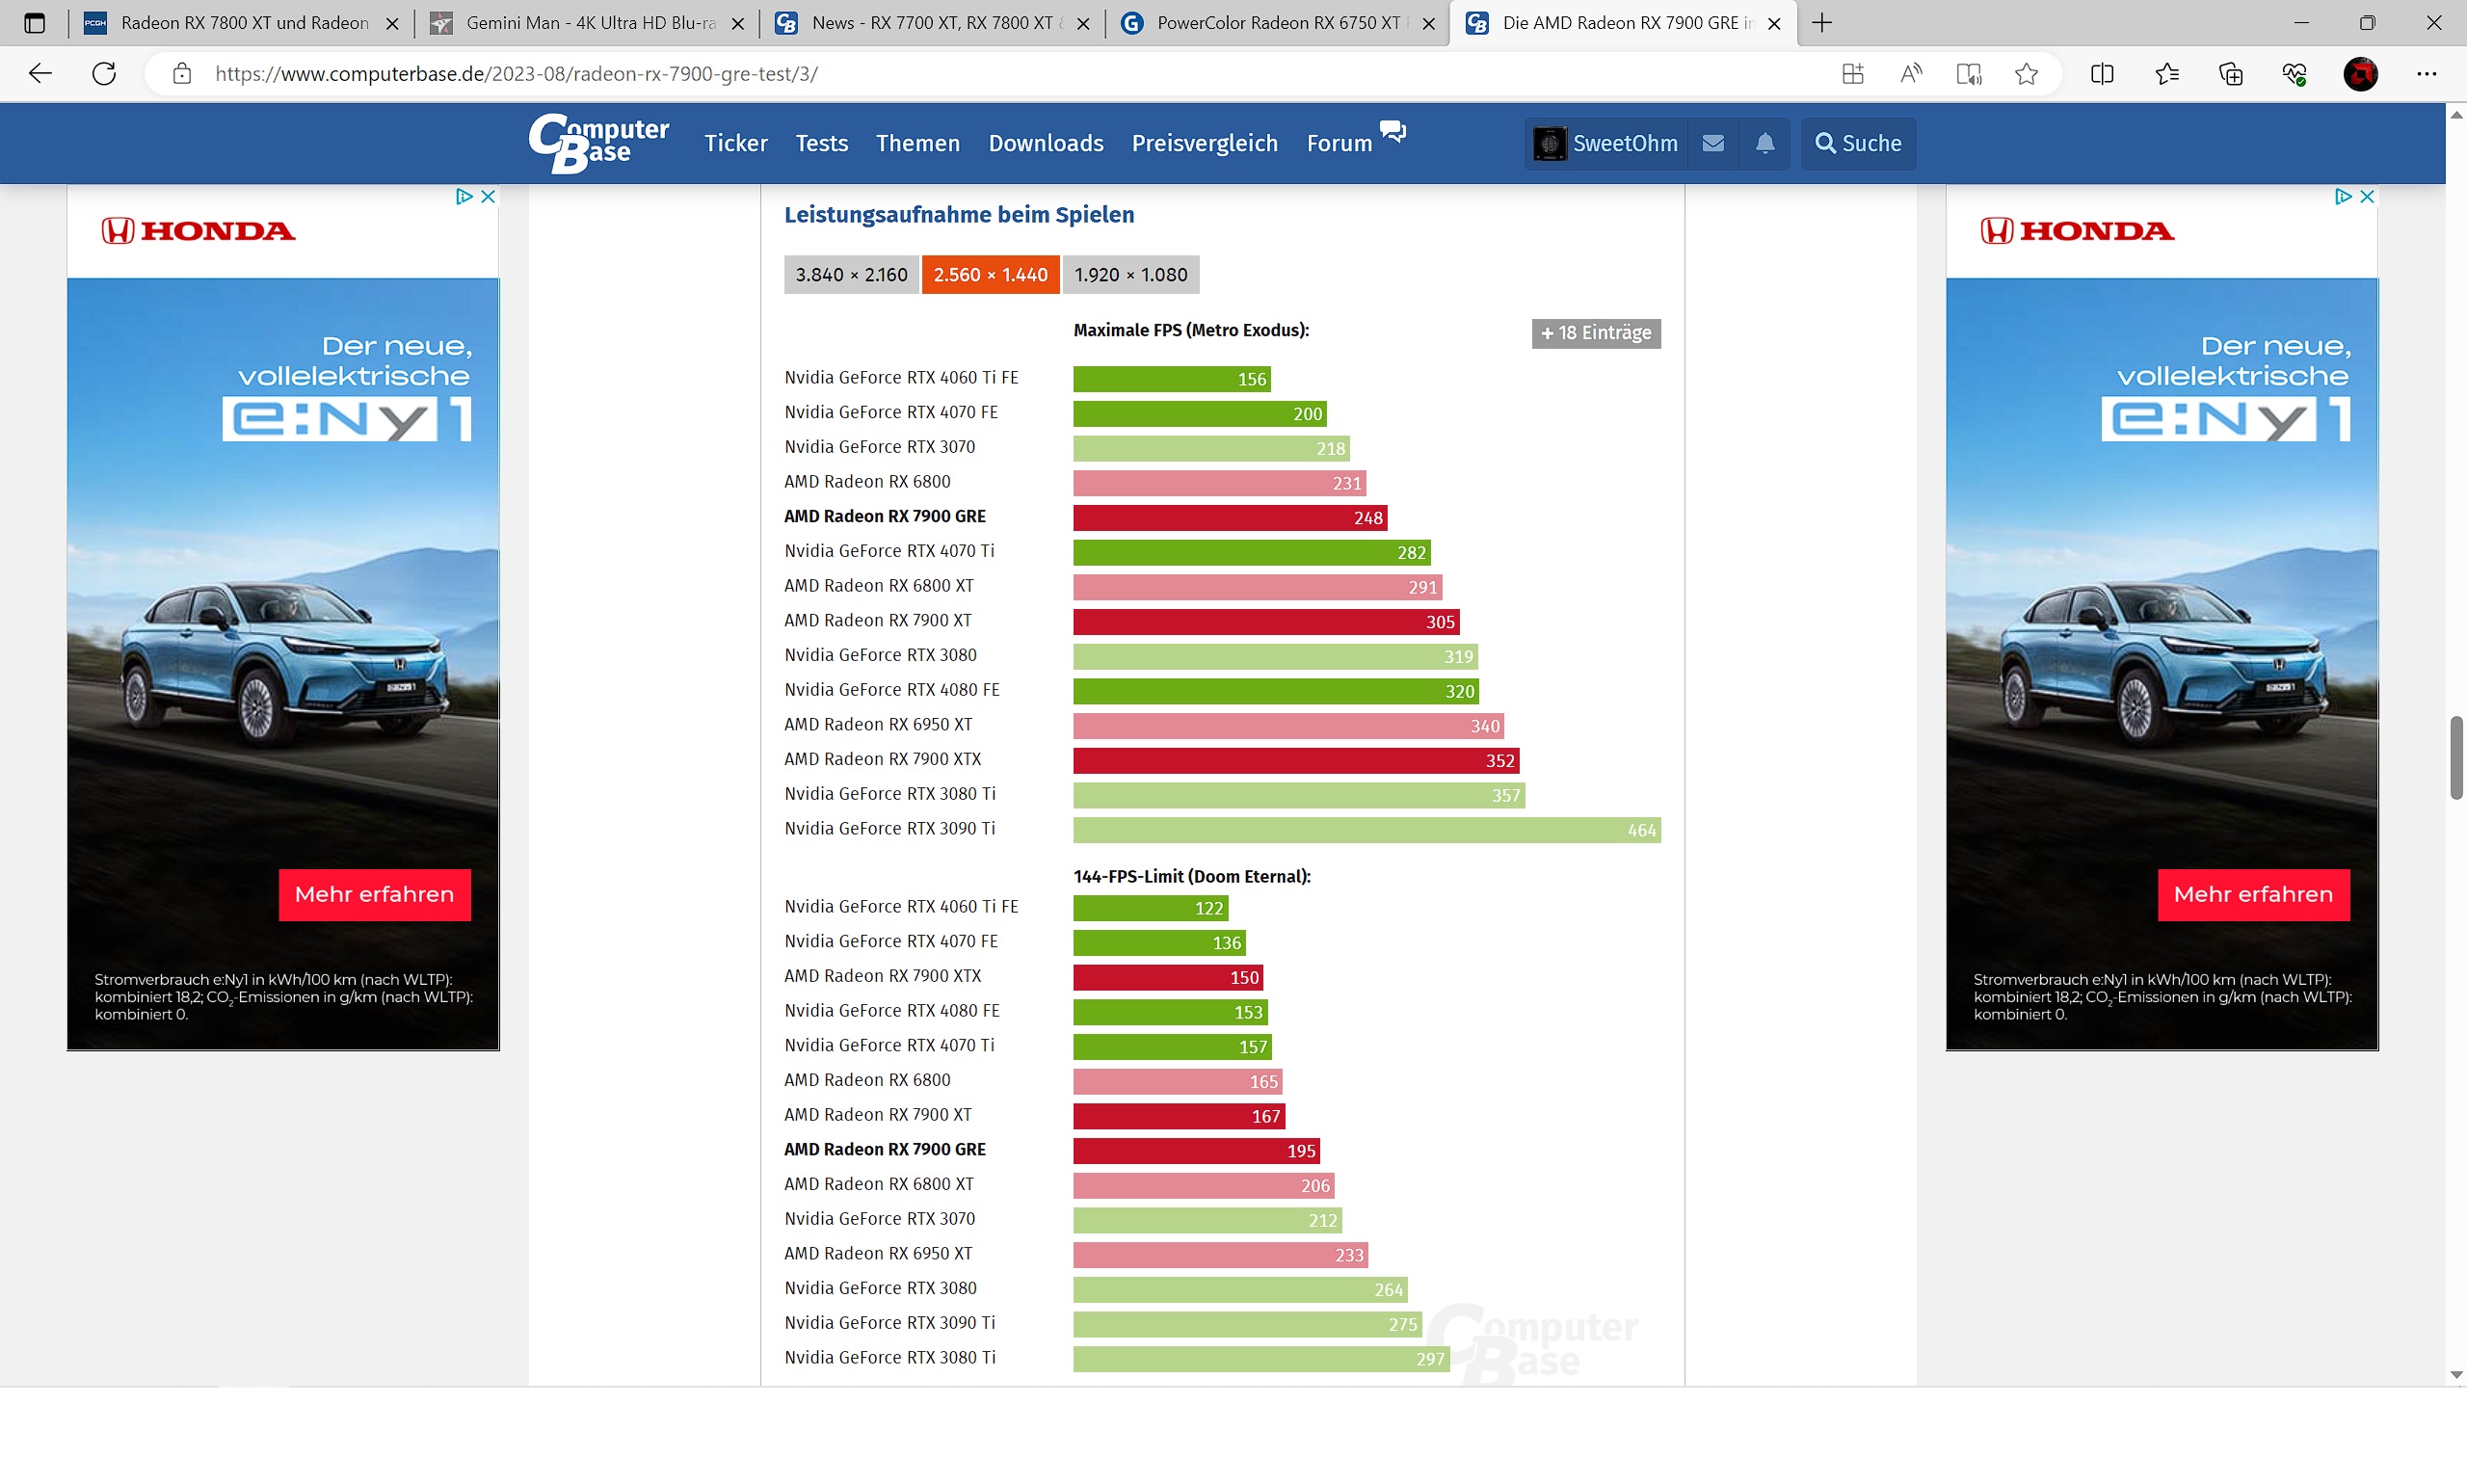The image size is (2467, 1484).
Task: Click the ComputerBase mail envelope icon
Action: [1712, 143]
